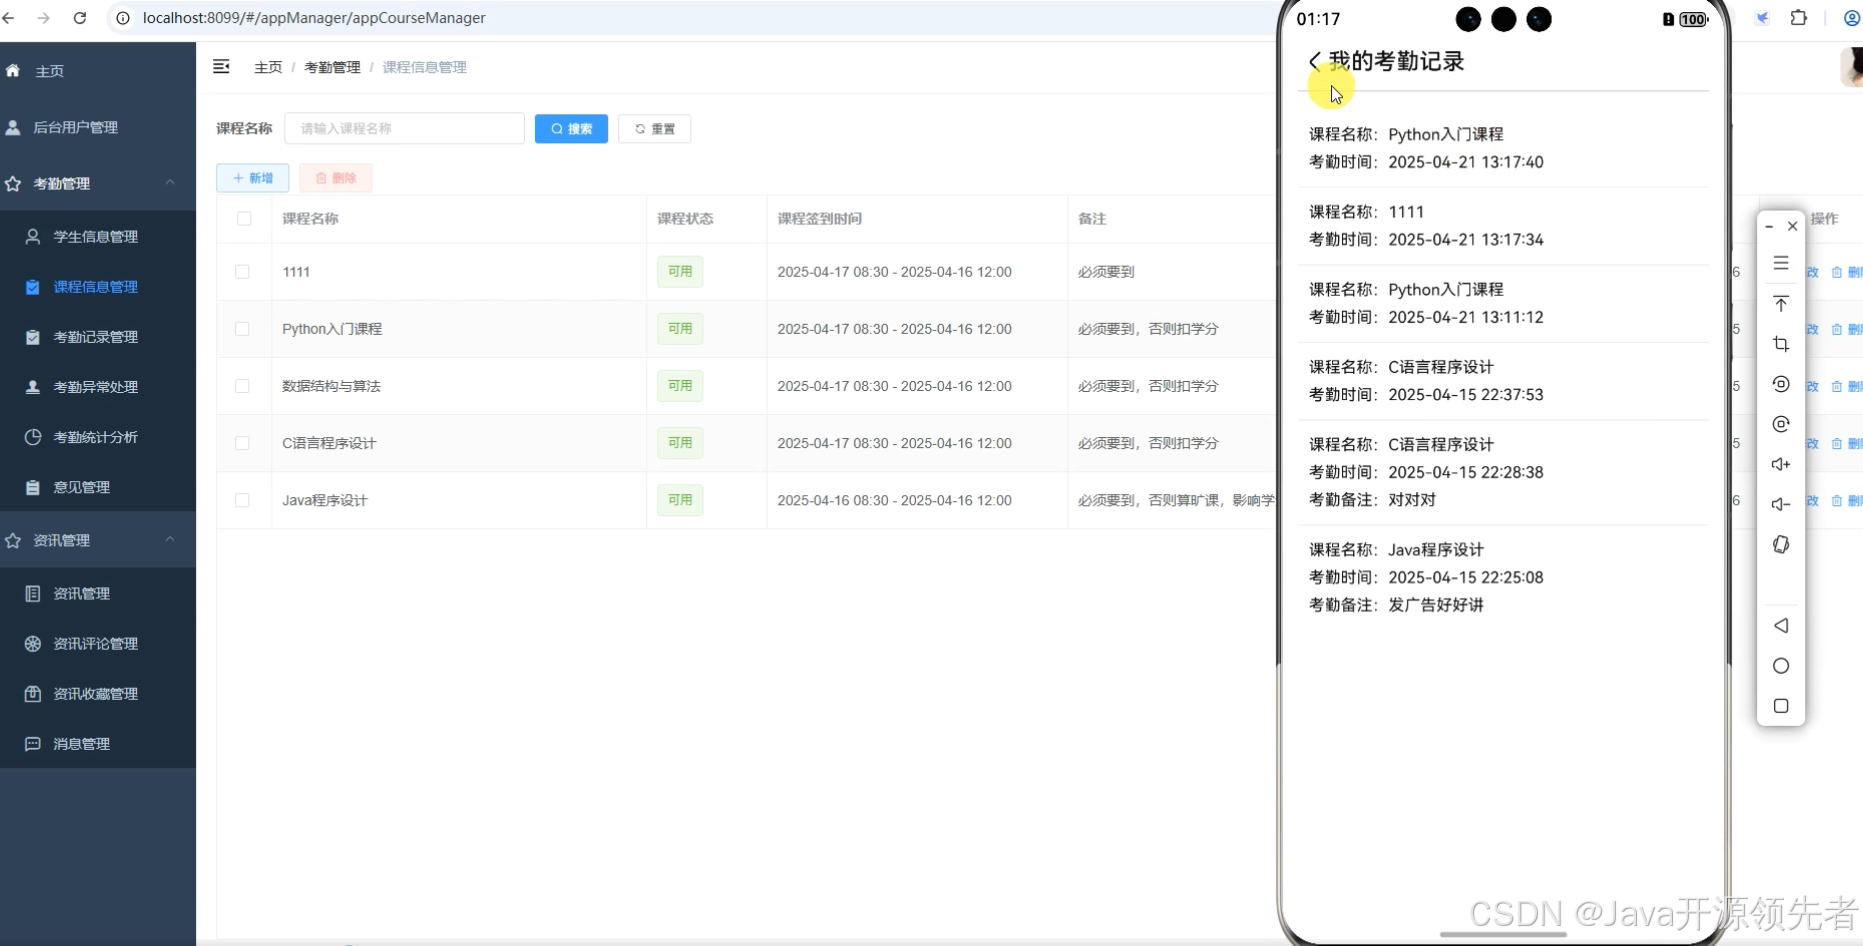Click the site info icon in address bar
This screenshot has width=1863, height=946.
pos(123,18)
